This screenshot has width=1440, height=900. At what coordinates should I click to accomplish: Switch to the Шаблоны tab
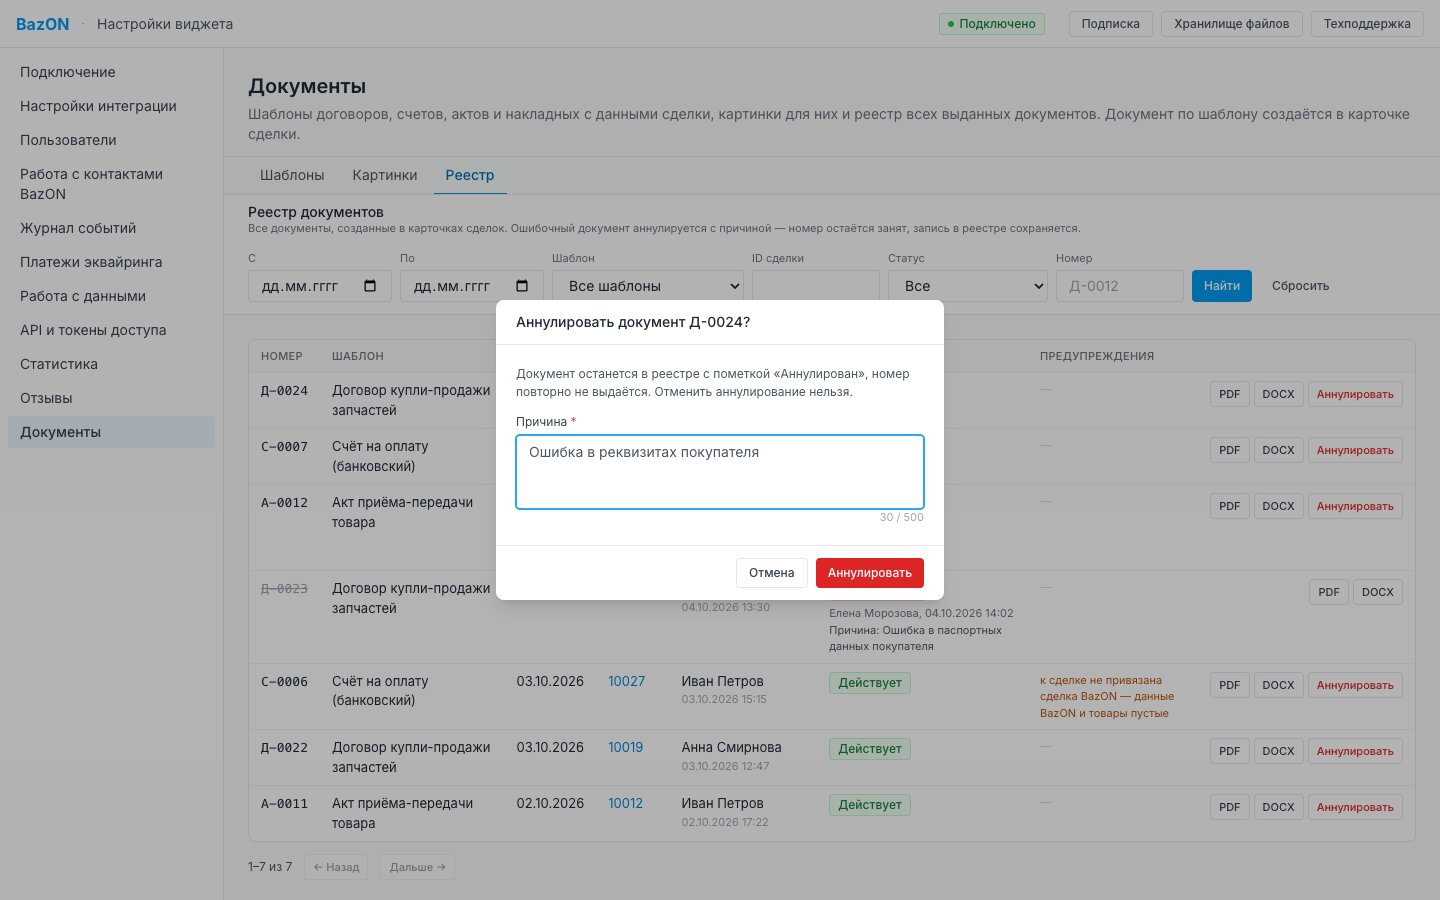(292, 175)
